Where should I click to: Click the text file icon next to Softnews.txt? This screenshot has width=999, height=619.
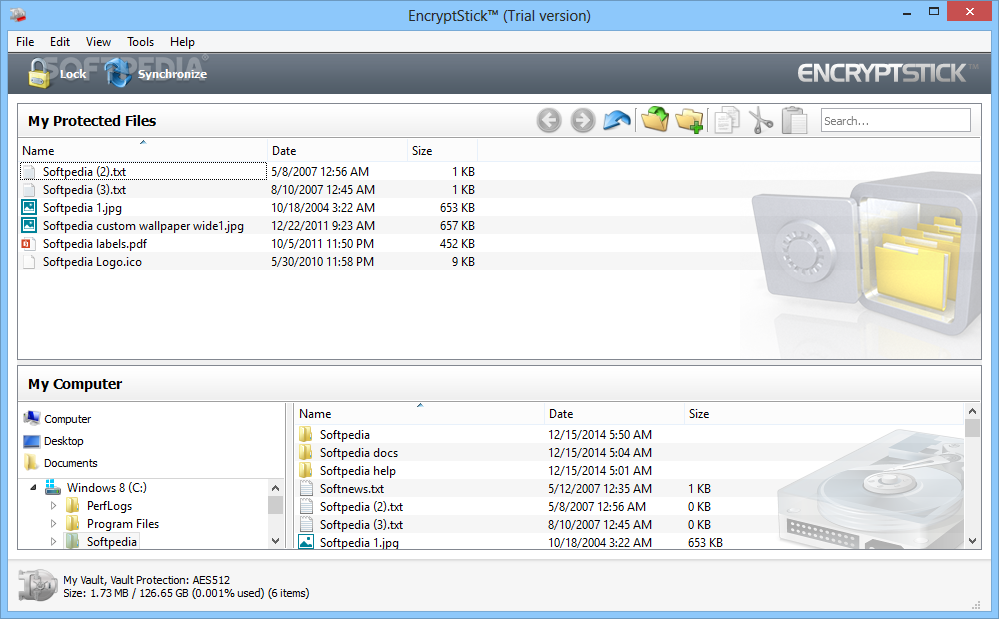(x=306, y=488)
